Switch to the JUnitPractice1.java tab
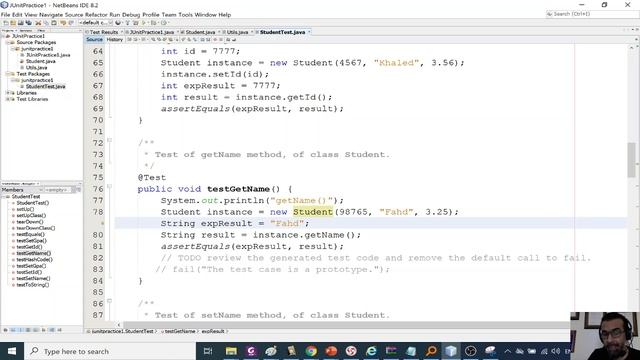The image size is (640, 360). click(152, 32)
